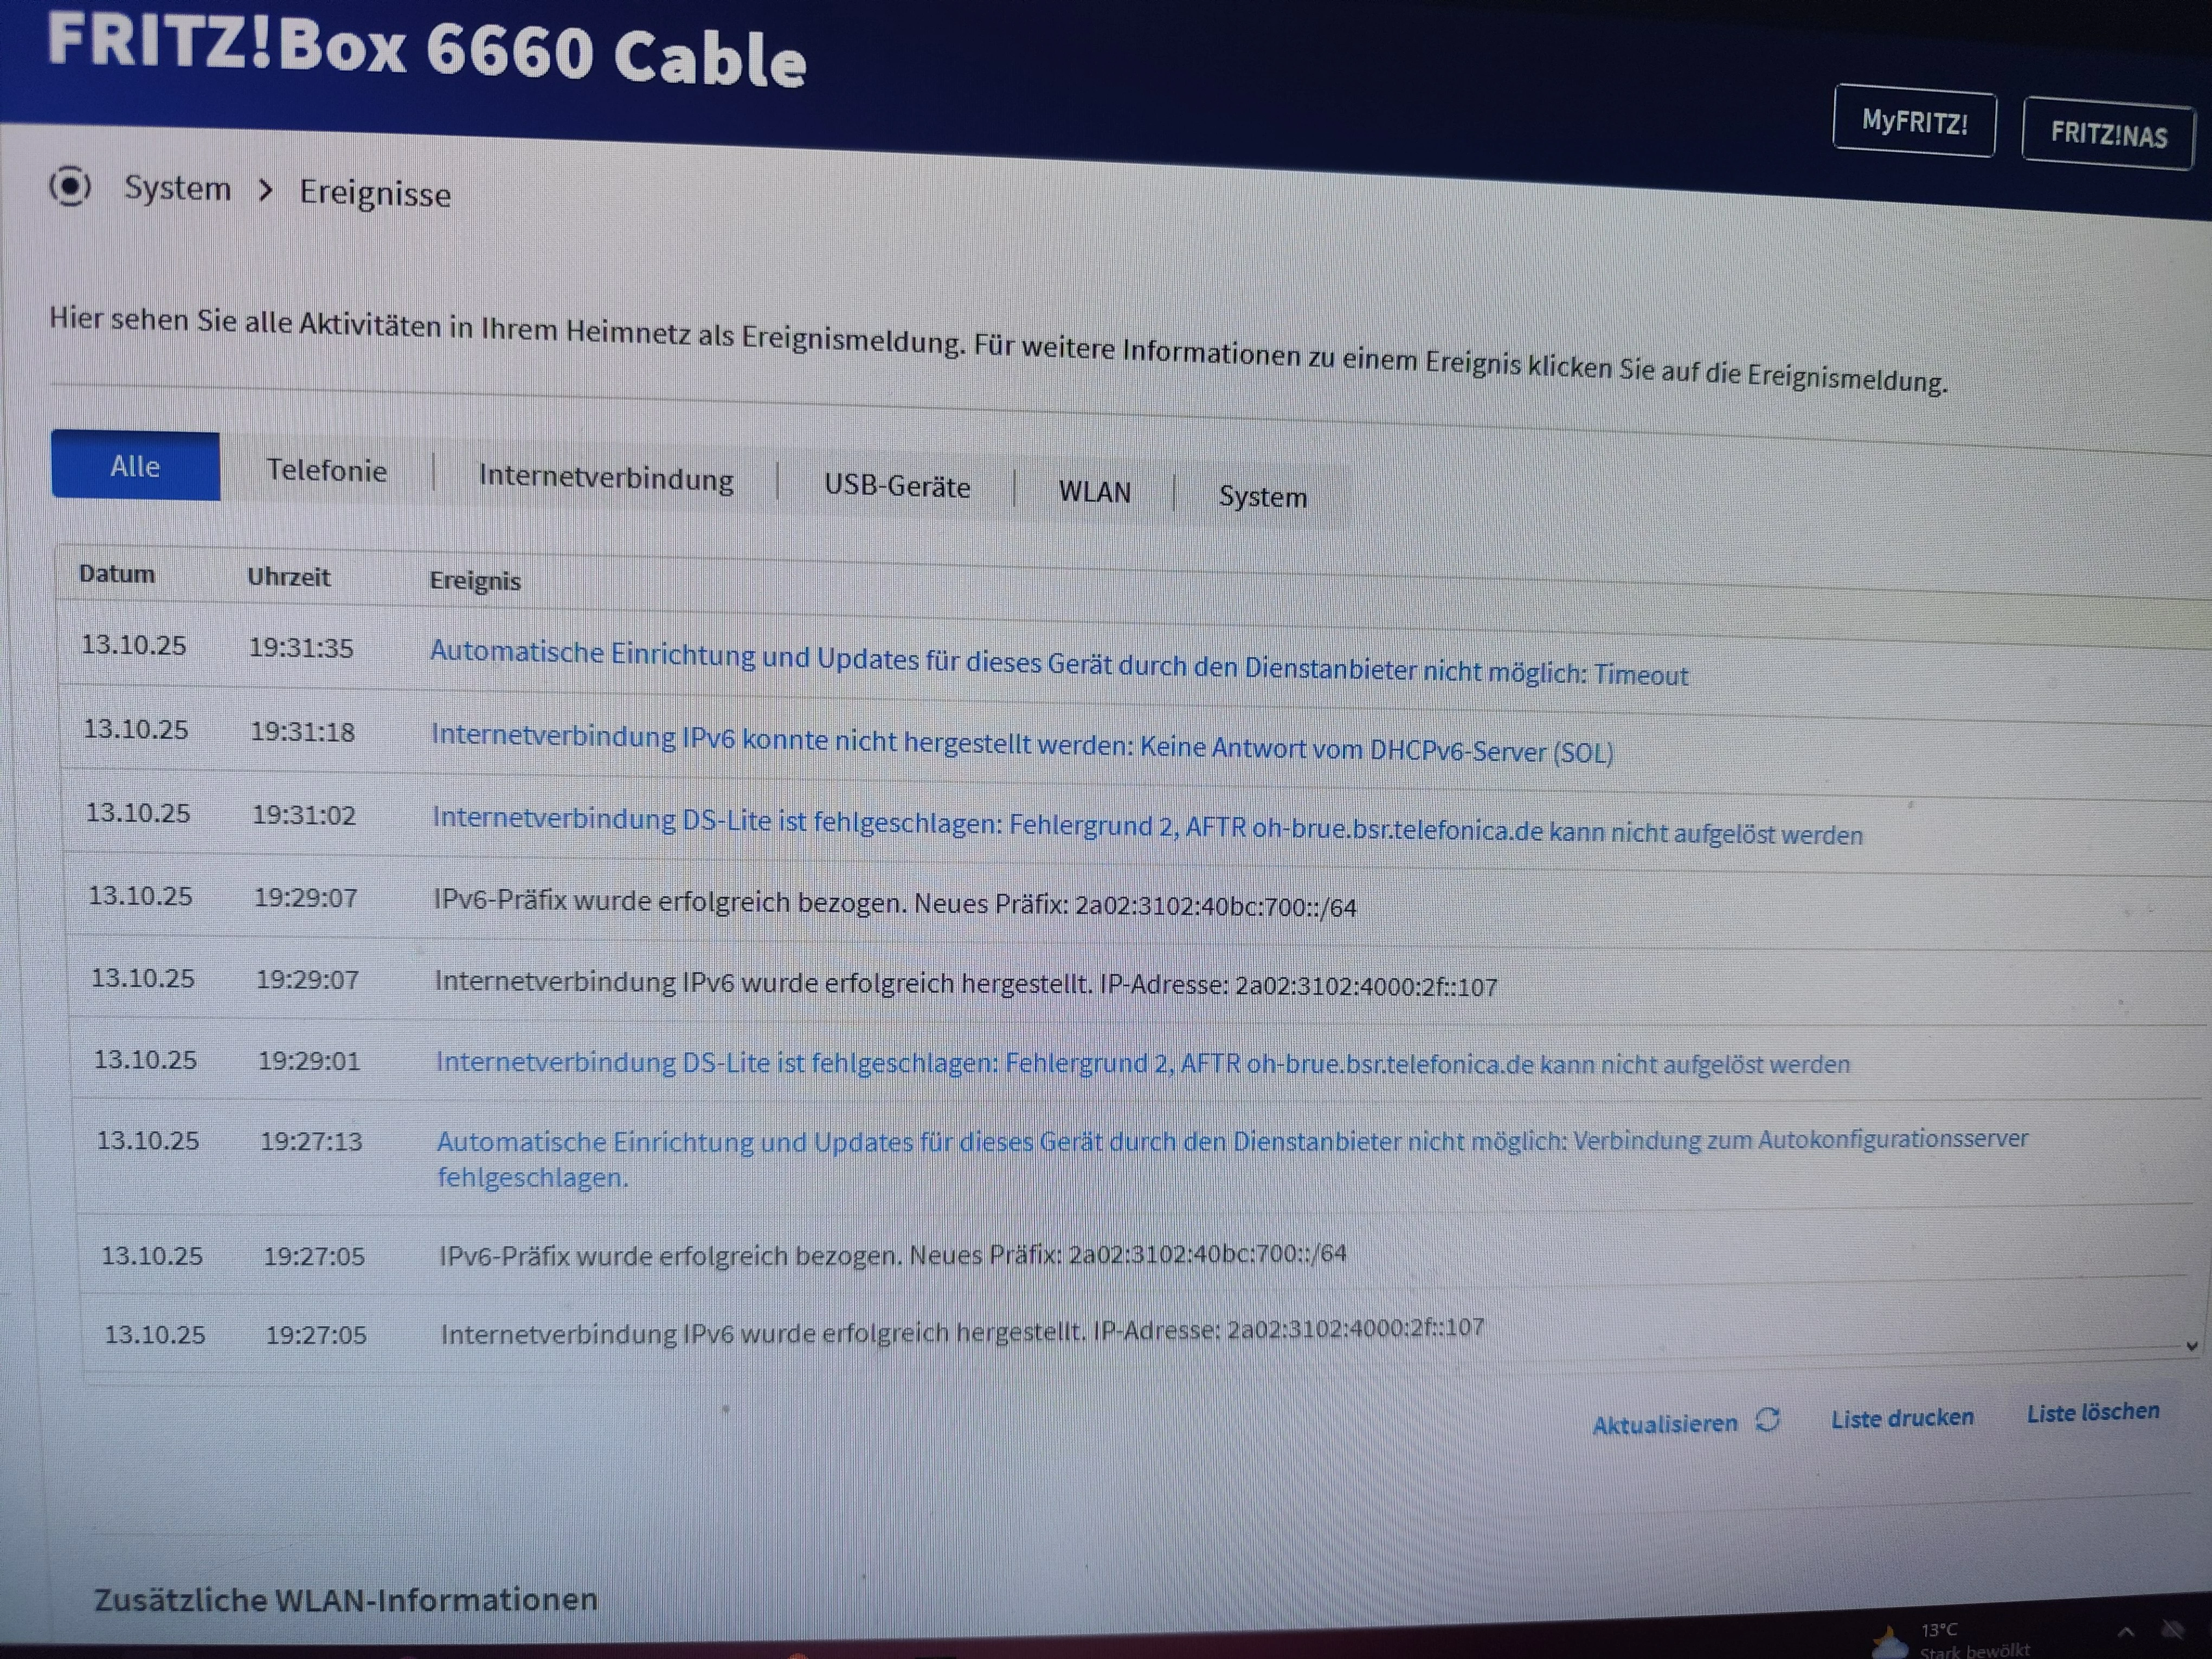Open the DHCPv6-Server (SOL) error event

point(1021,744)
